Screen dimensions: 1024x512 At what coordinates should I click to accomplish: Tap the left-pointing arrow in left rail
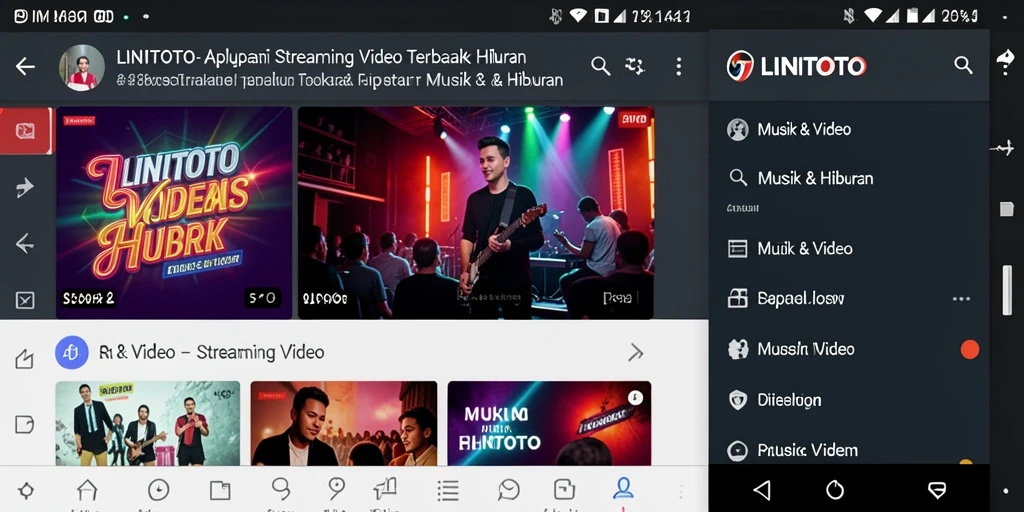click(x=25, y=244)
